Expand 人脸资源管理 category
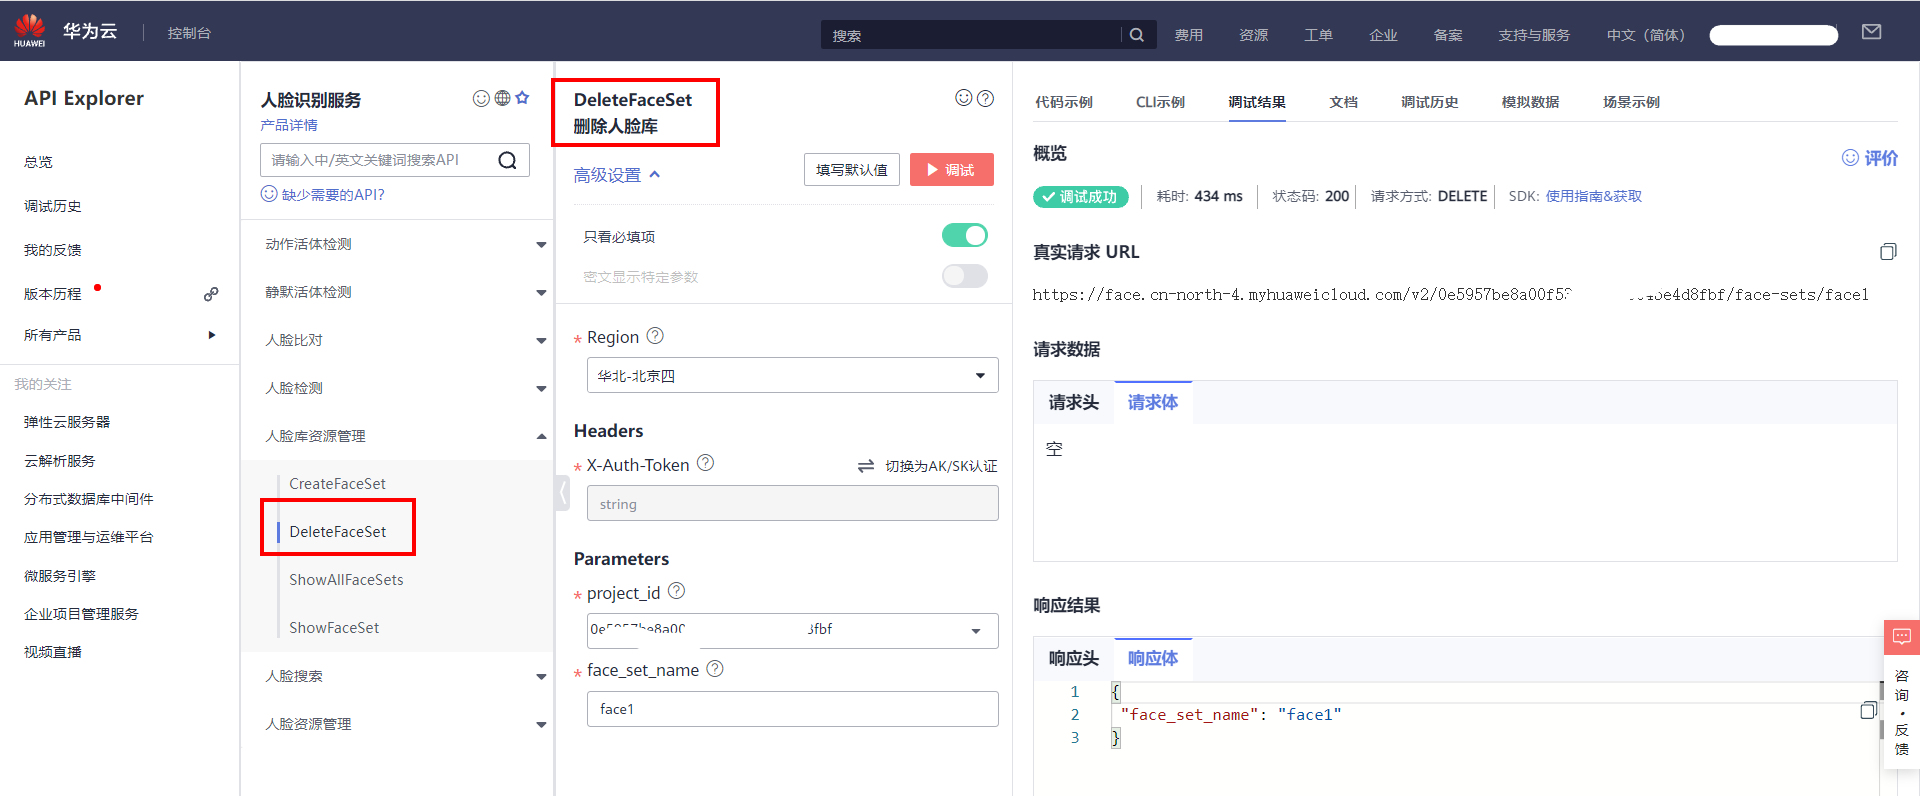This screenshot has height=796, width=1920. pos(541,725)
